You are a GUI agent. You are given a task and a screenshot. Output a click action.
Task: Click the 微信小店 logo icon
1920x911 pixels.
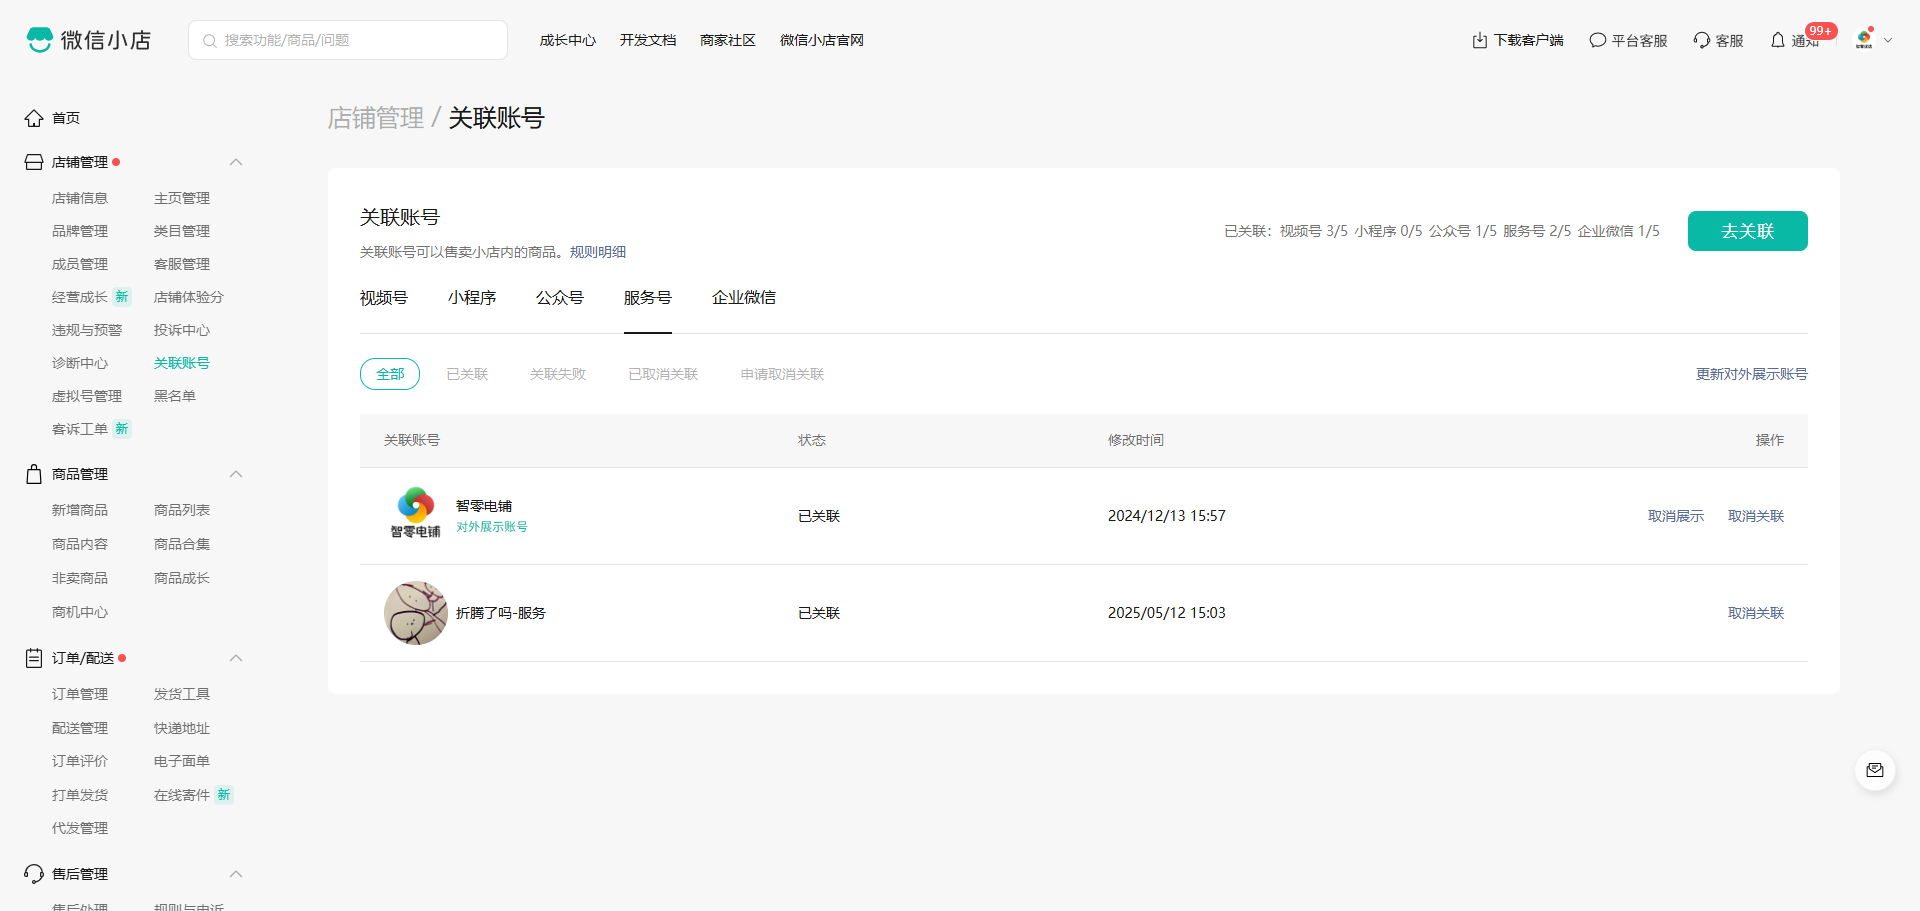click(x=40, y=40)
